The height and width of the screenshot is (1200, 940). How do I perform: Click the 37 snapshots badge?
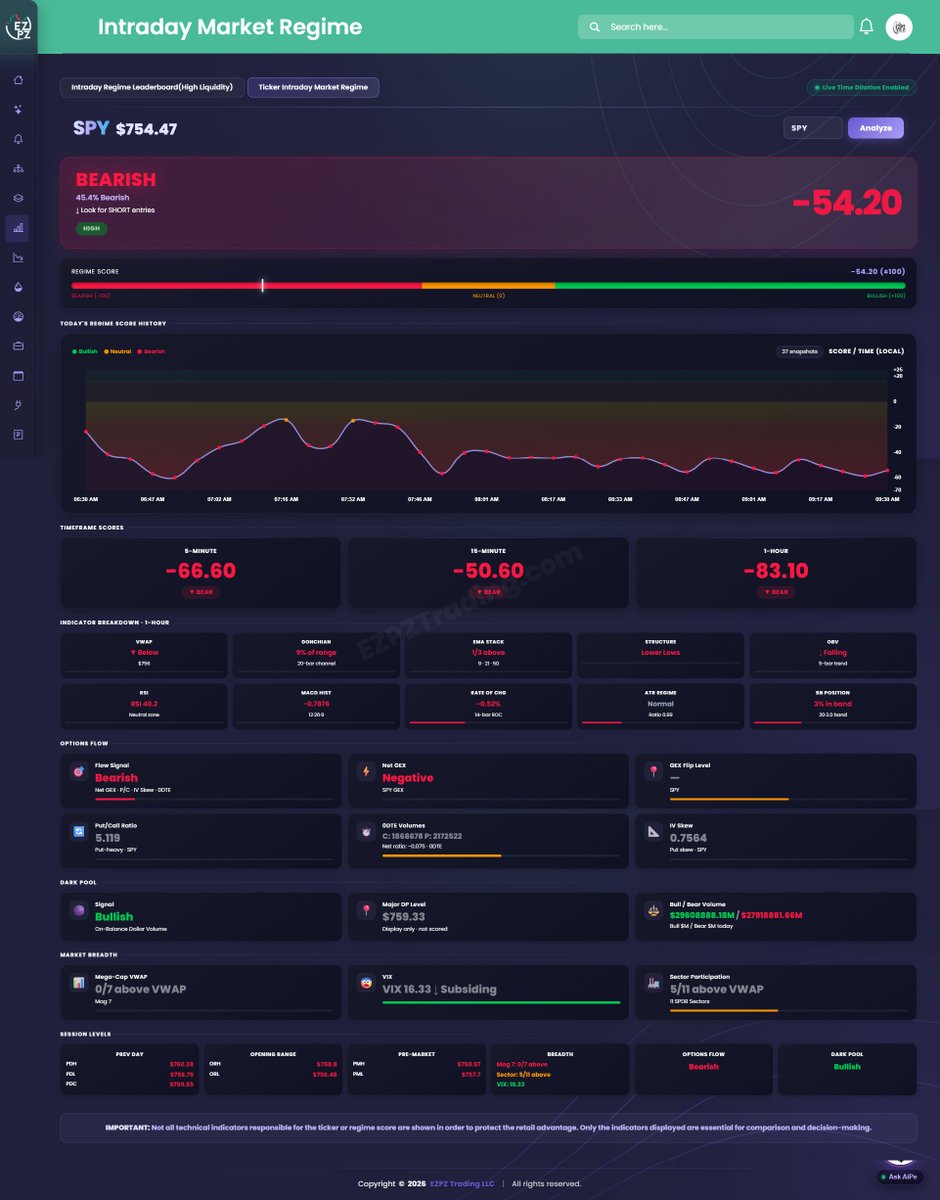799,351
